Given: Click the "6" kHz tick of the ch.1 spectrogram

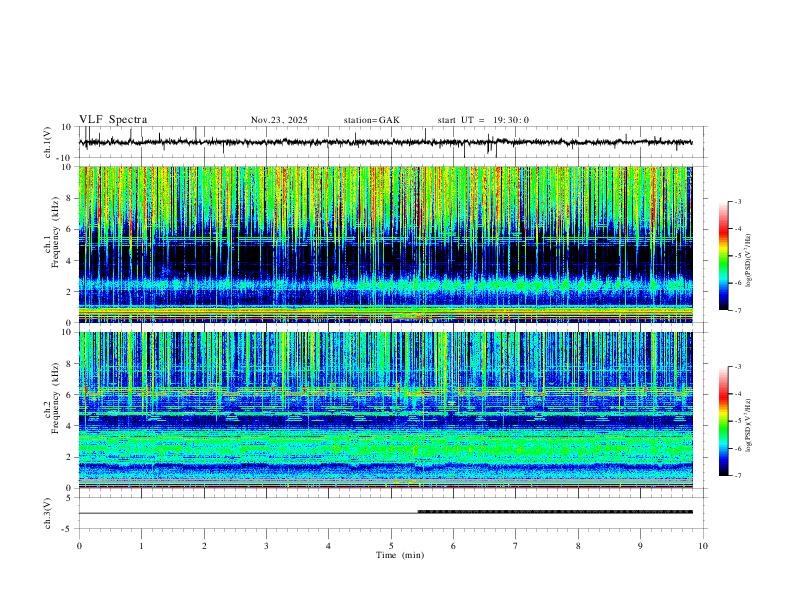Looking at the screenshot, I should [70, 230].
